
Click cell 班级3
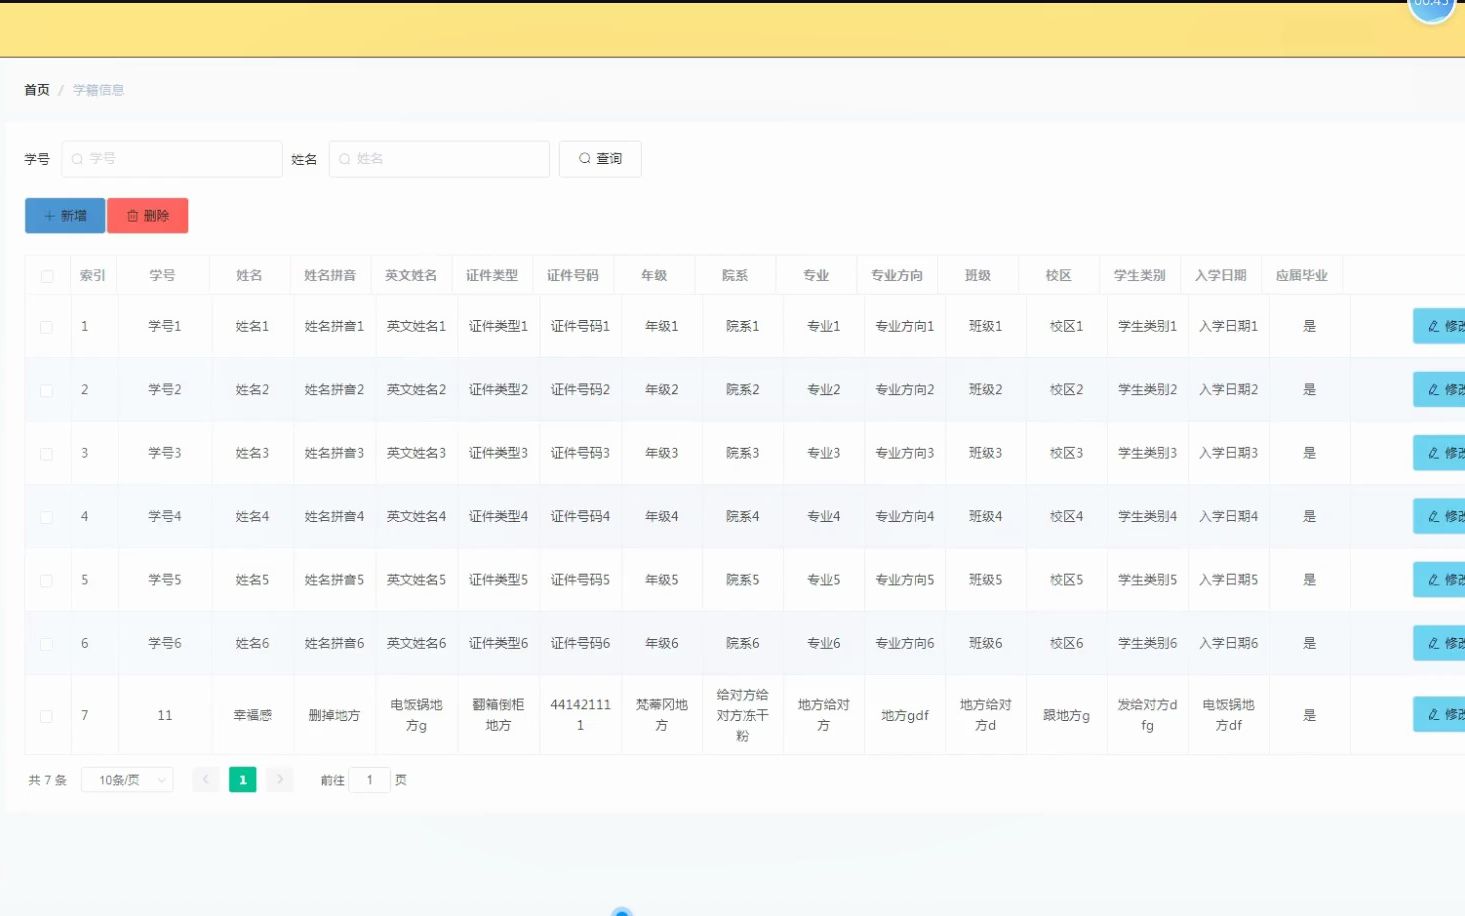(x=986, y=453)
